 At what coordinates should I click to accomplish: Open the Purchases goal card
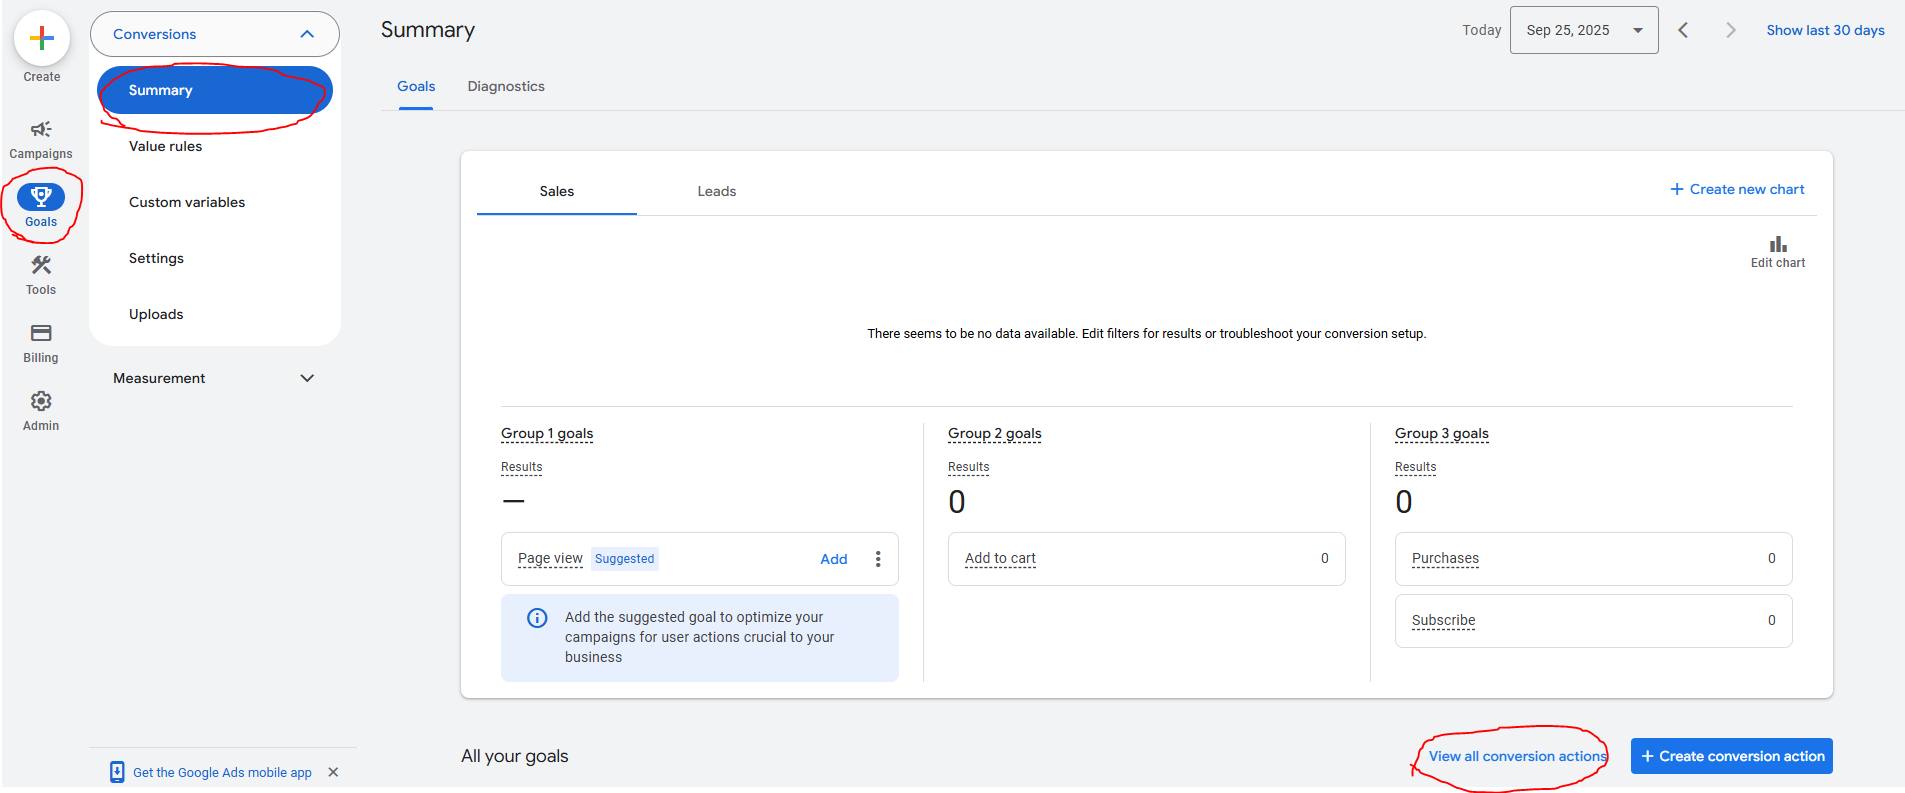pyautogui.click(x=1592, y=559)
